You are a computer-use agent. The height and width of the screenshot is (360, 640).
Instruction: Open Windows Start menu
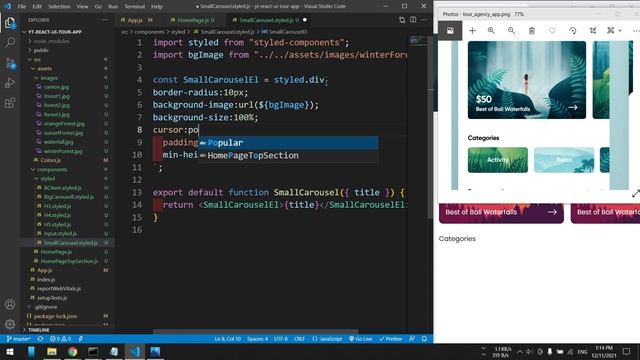click(10, 351)
